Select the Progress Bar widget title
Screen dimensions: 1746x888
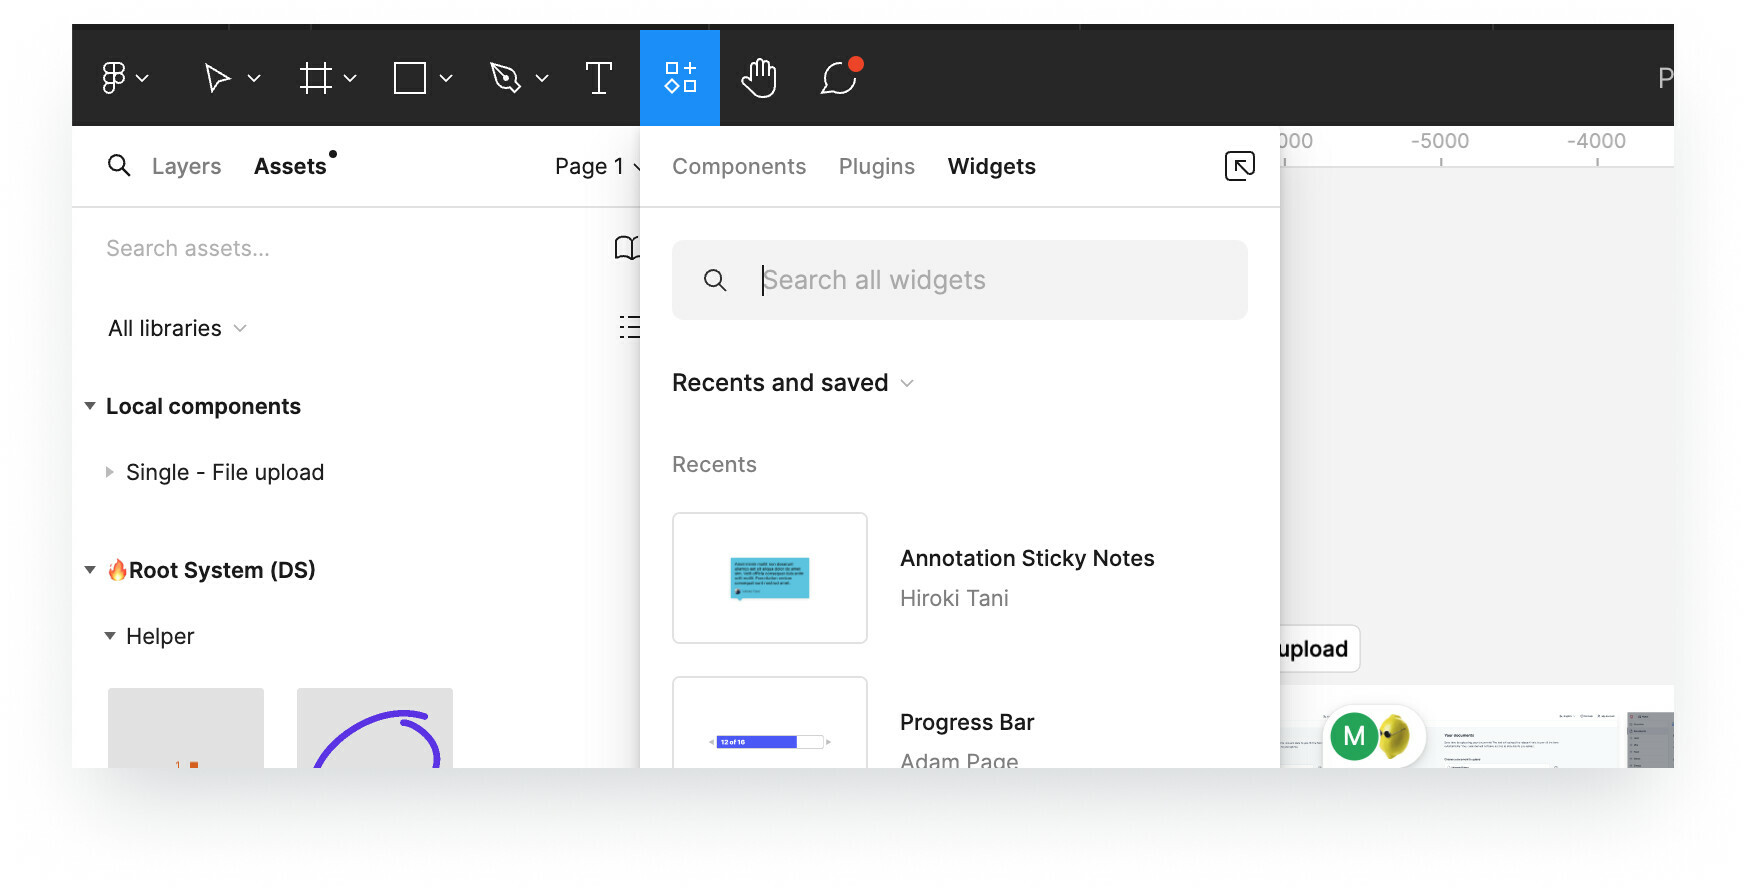tap(967, 722)
